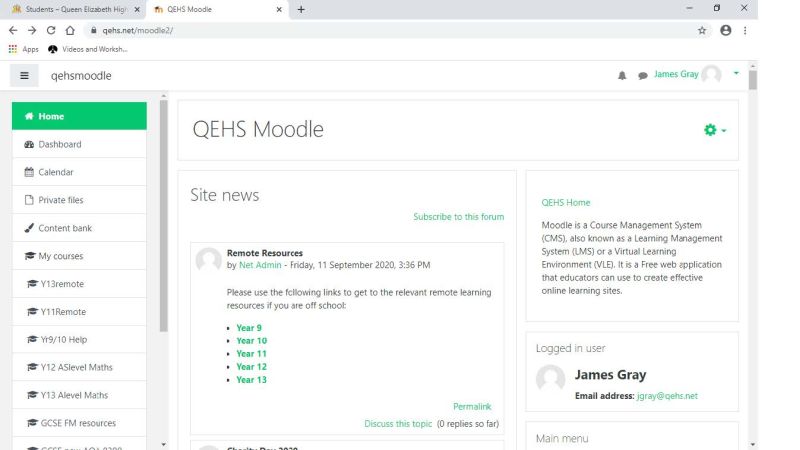Viewport: 800px width, 450px height.
Task: Click James Gray's avatar in header
Action: pos(711,74)
